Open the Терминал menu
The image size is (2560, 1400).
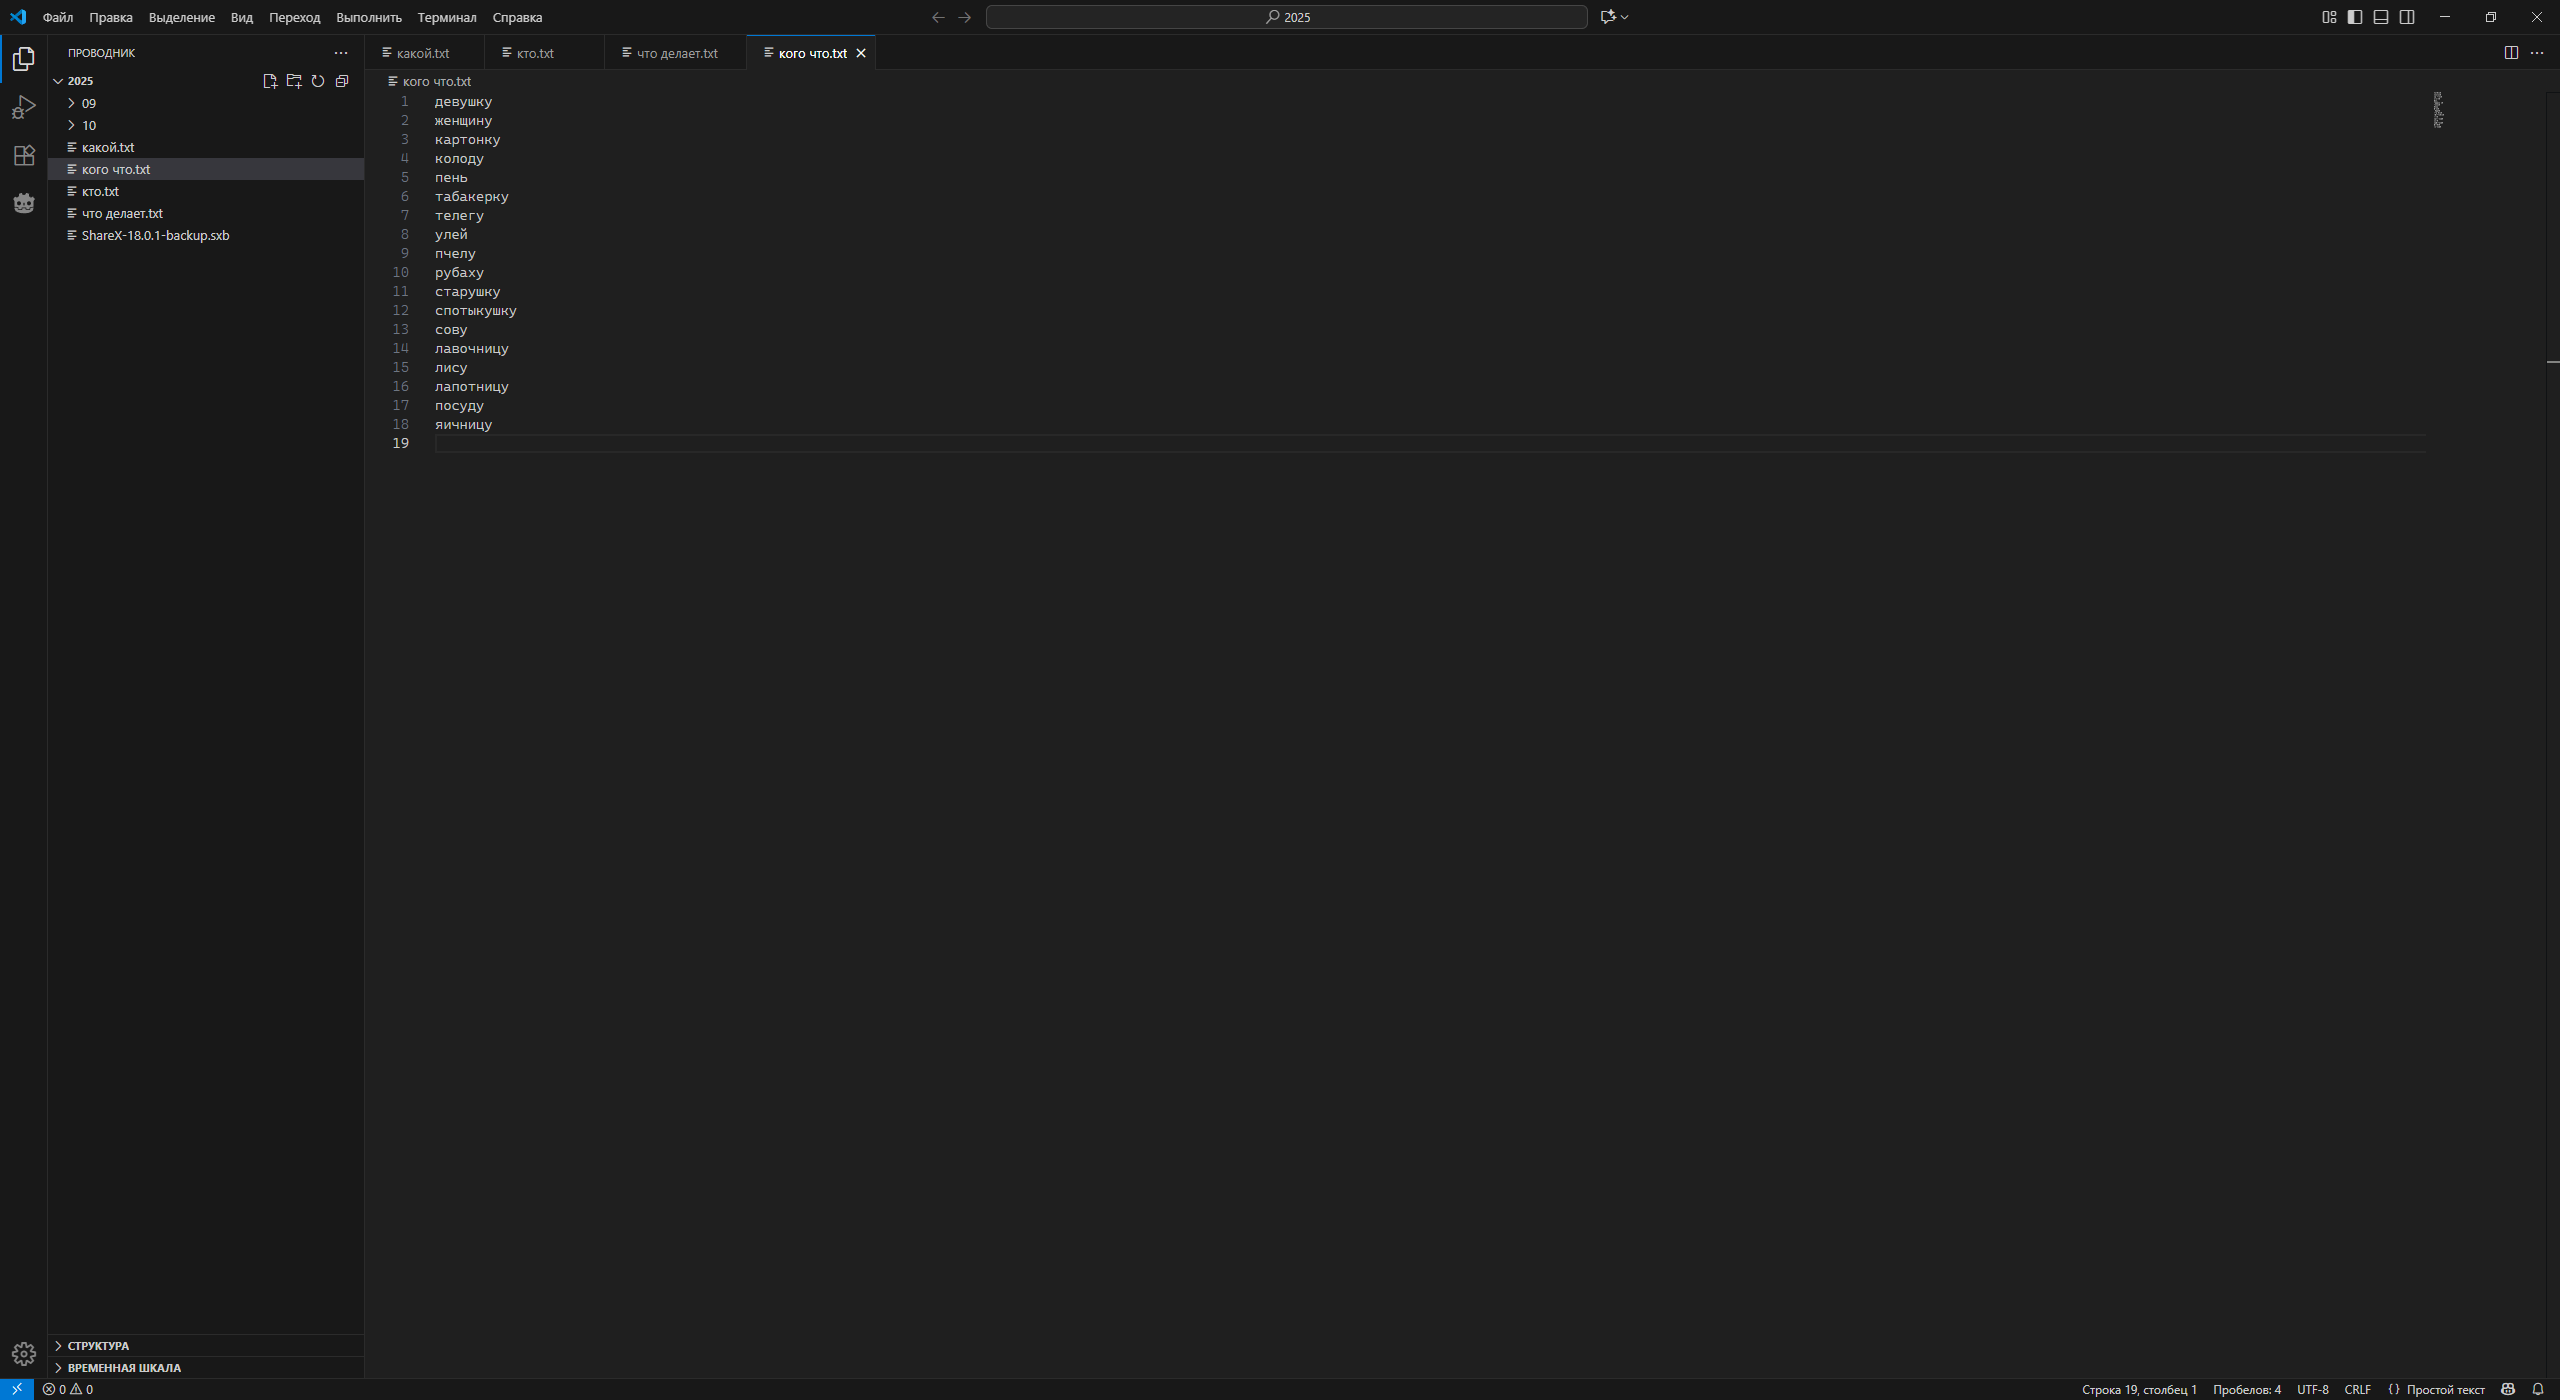click(446, 17)
